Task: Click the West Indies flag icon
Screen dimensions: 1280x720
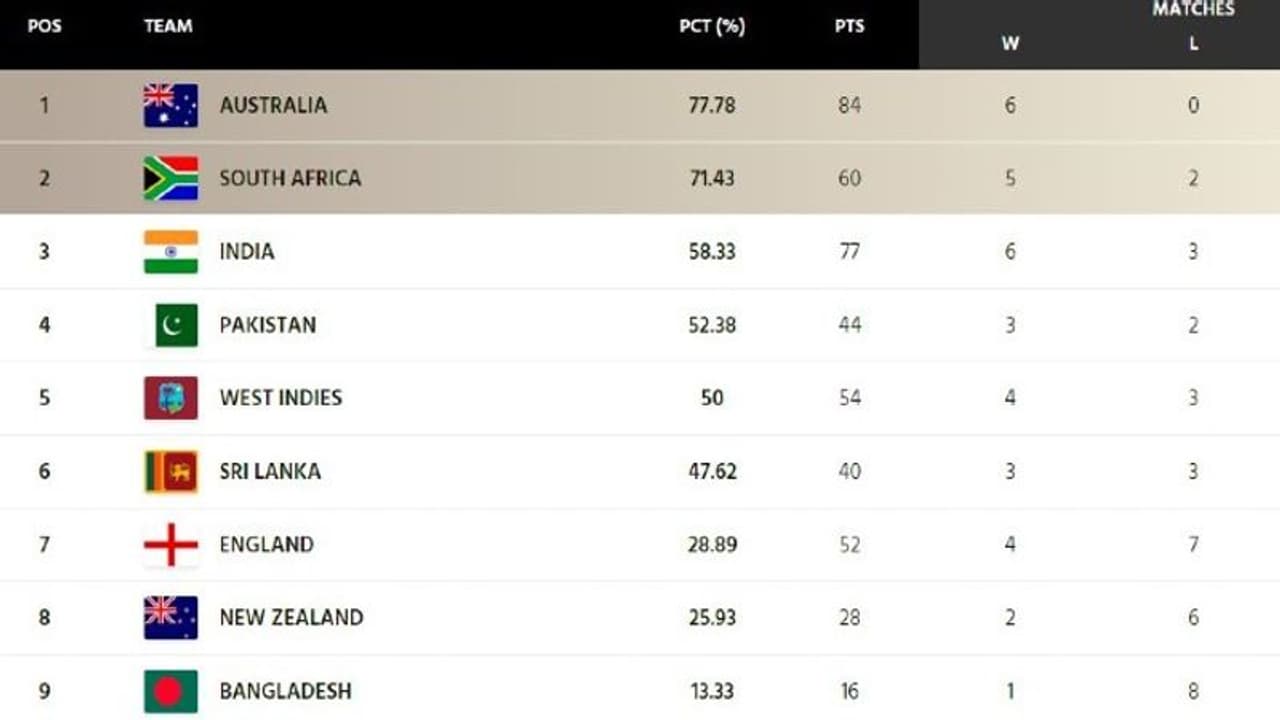Action: (x=170, y=398)
